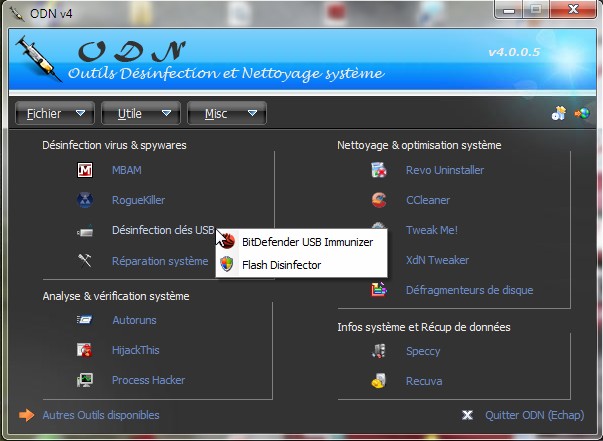
Task: Click the X icon beside Quitter ODN
Action: point(467,415)
